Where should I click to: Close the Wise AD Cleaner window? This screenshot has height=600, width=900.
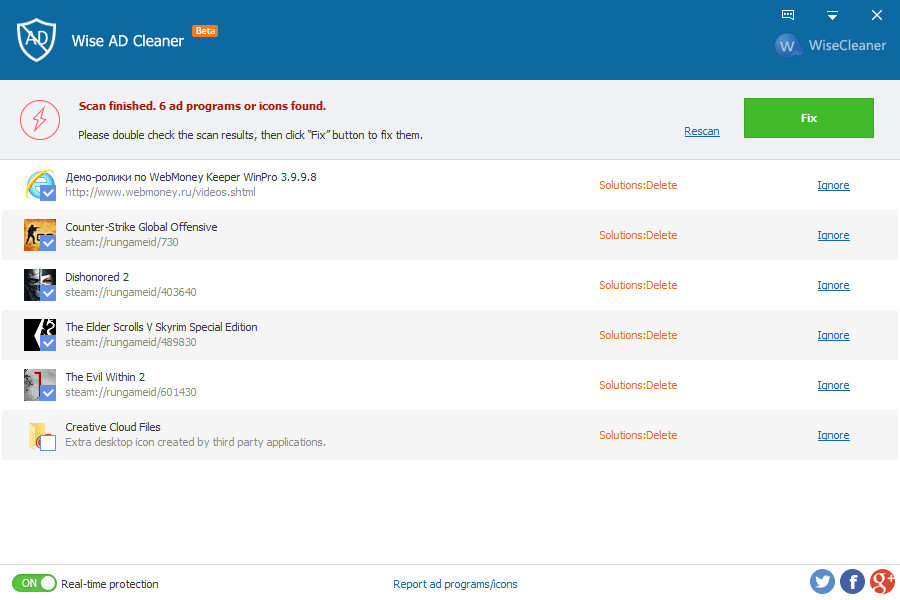click(x=876, y=16)
